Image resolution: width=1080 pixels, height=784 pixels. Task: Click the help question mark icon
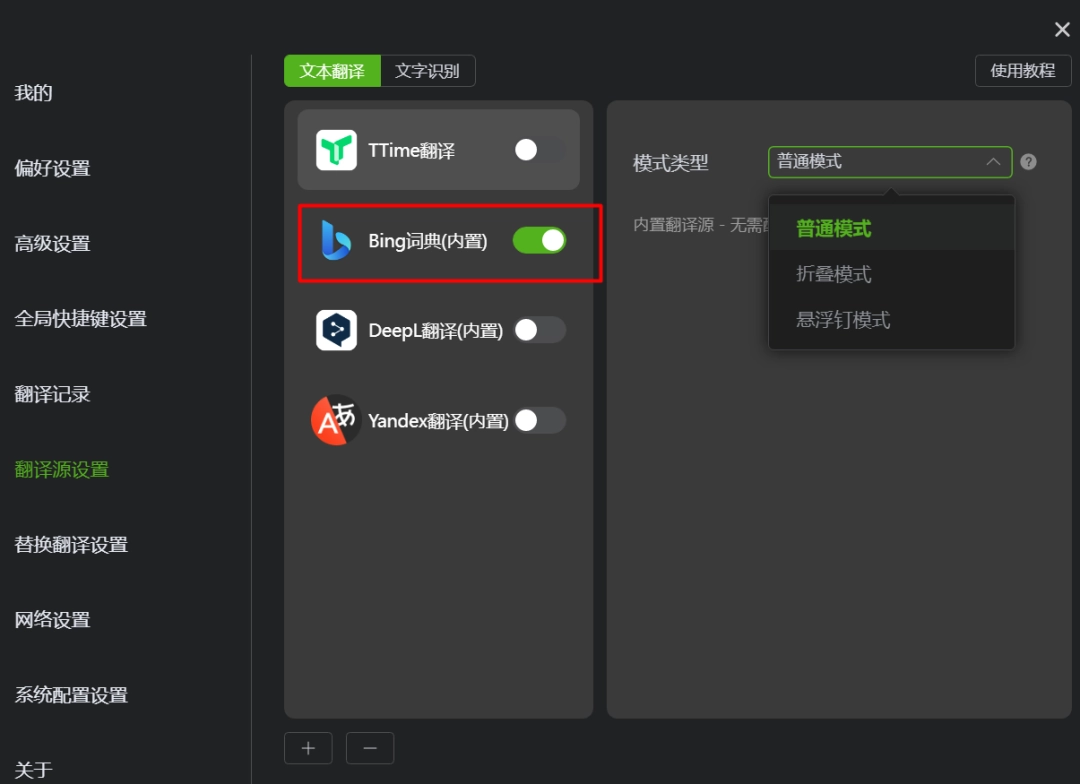click(x=1028, y=162)
